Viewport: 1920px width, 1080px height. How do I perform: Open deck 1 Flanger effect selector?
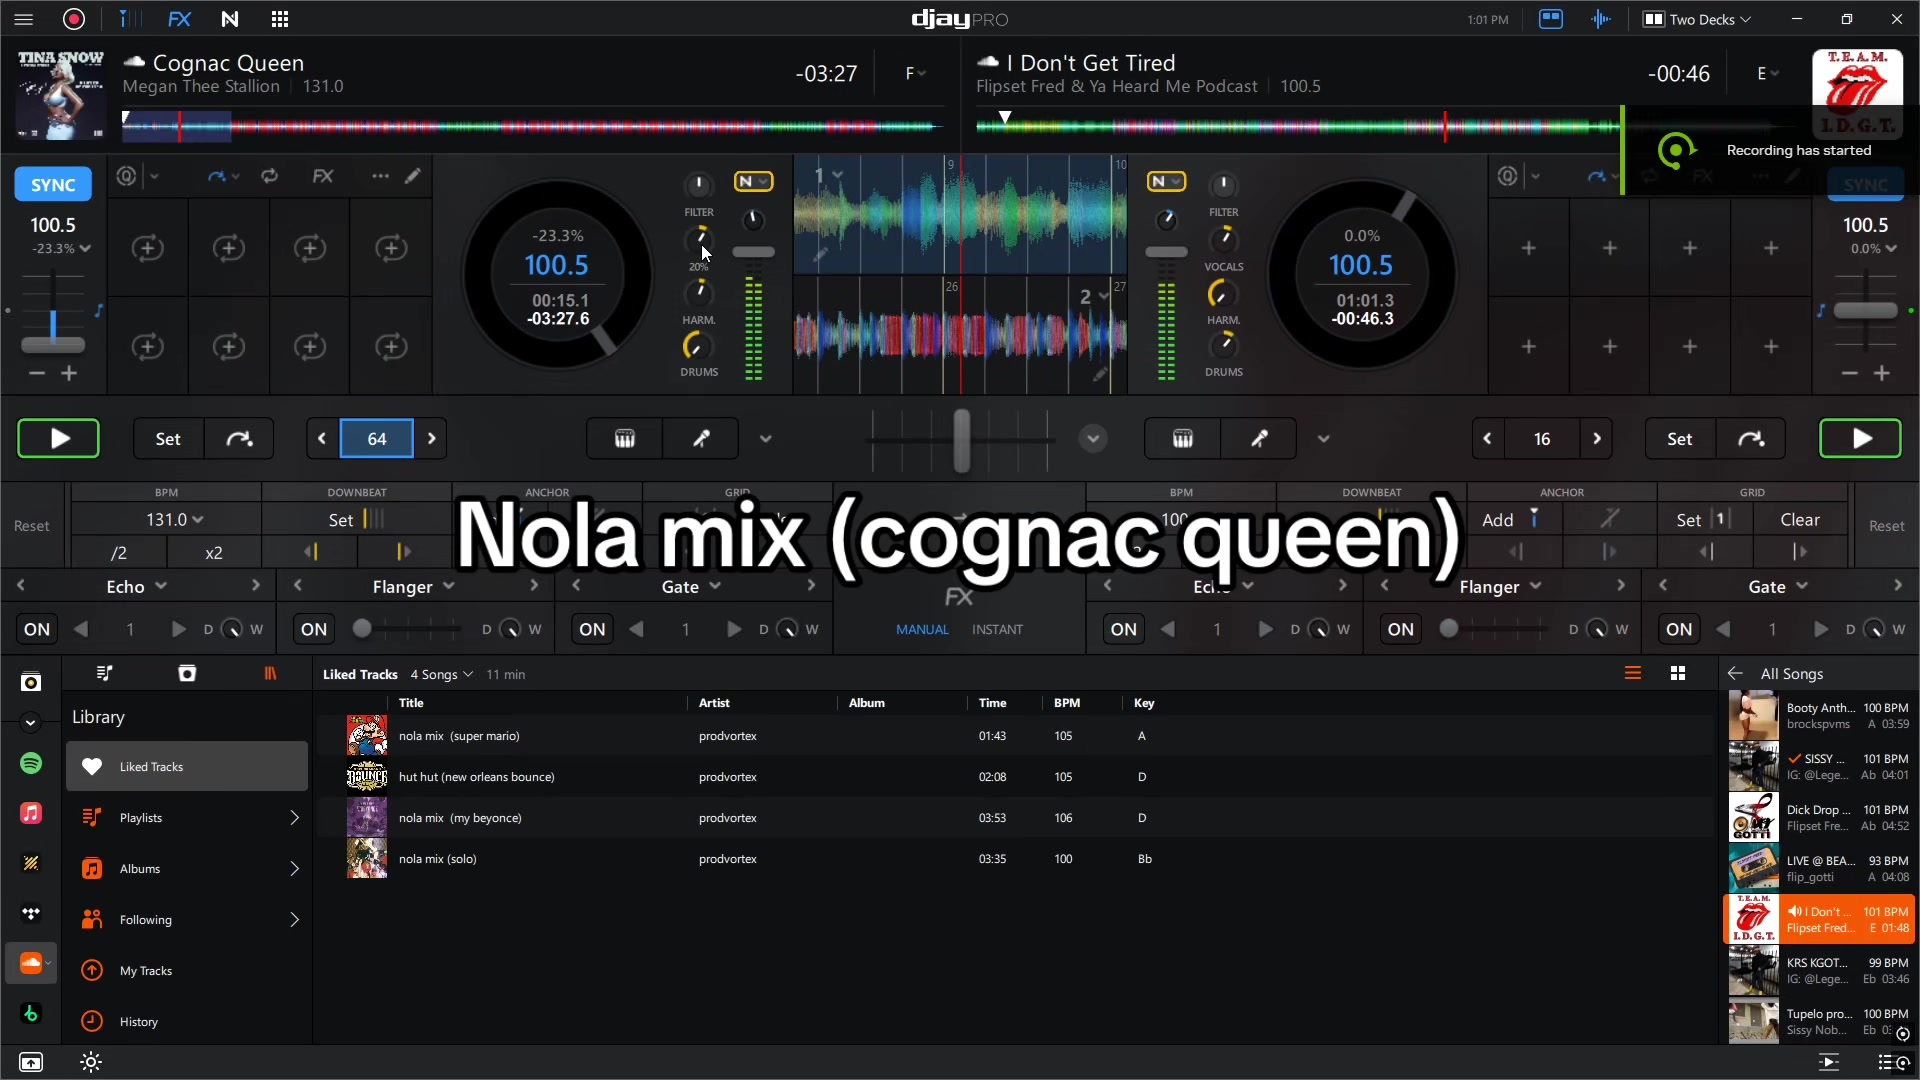pyautogui.click(x=414, y=586)
